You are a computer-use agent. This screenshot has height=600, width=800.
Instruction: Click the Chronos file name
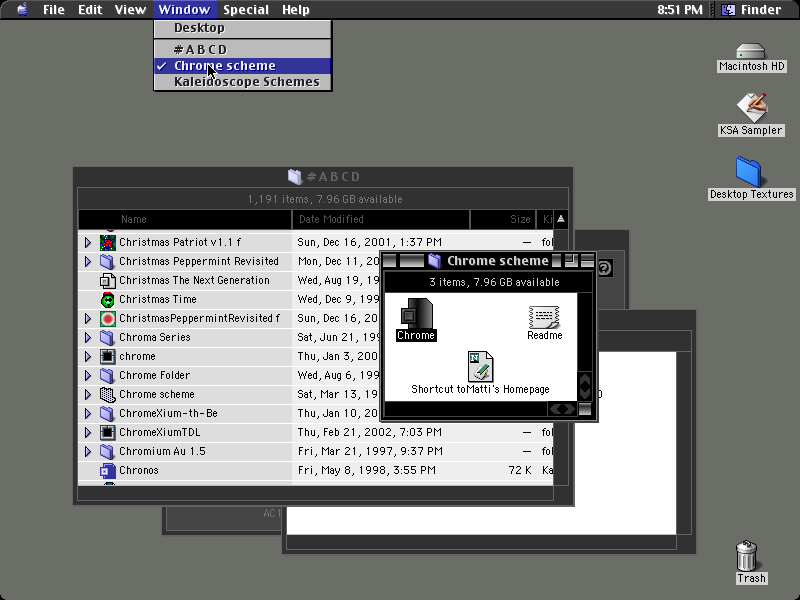(x=139, y=470)
